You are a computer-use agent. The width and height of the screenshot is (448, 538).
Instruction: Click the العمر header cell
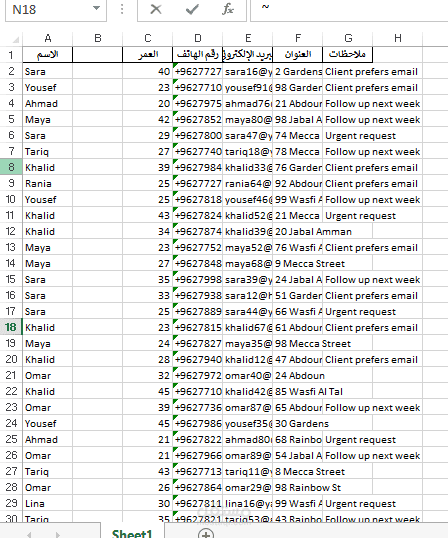coord(148,55)
